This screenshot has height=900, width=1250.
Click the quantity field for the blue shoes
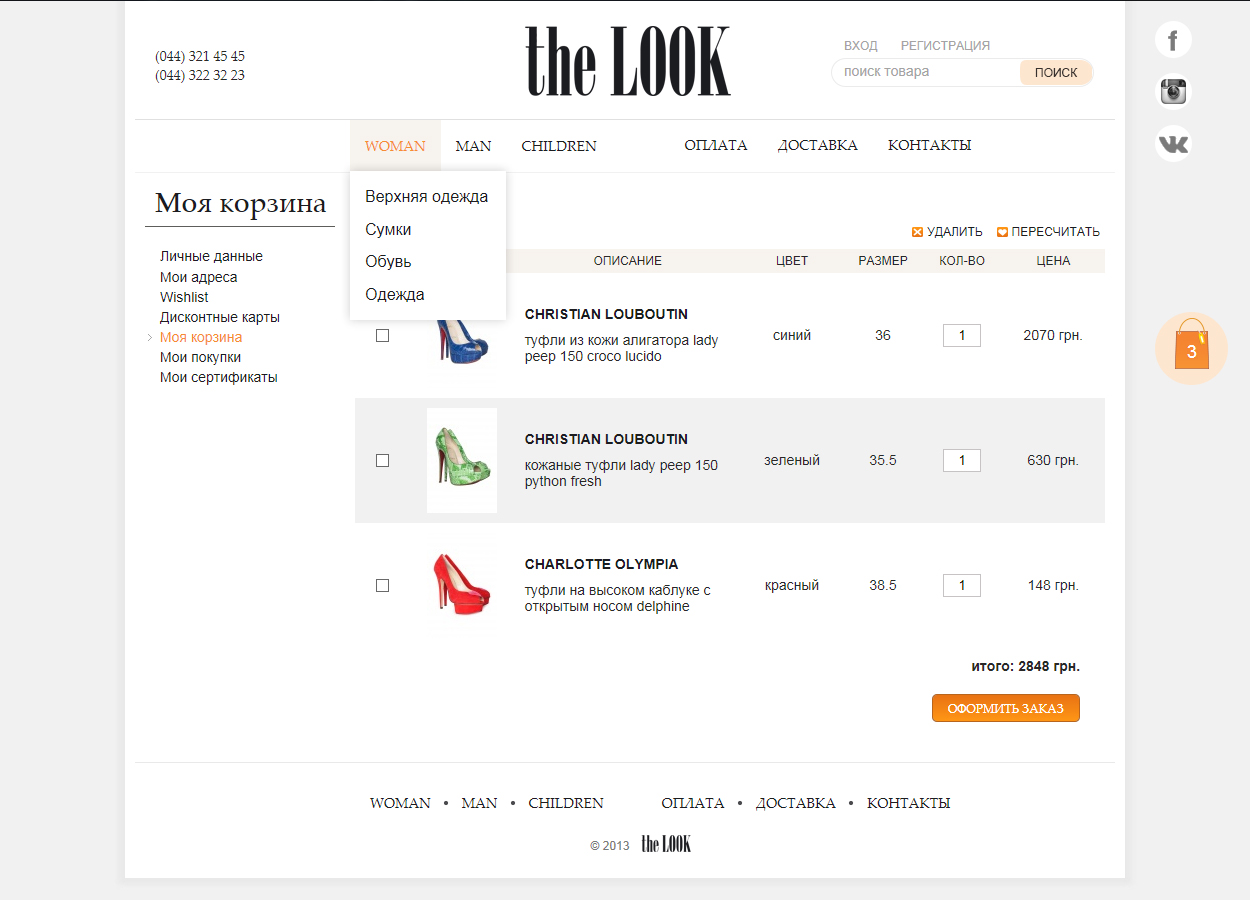[962, 336]
